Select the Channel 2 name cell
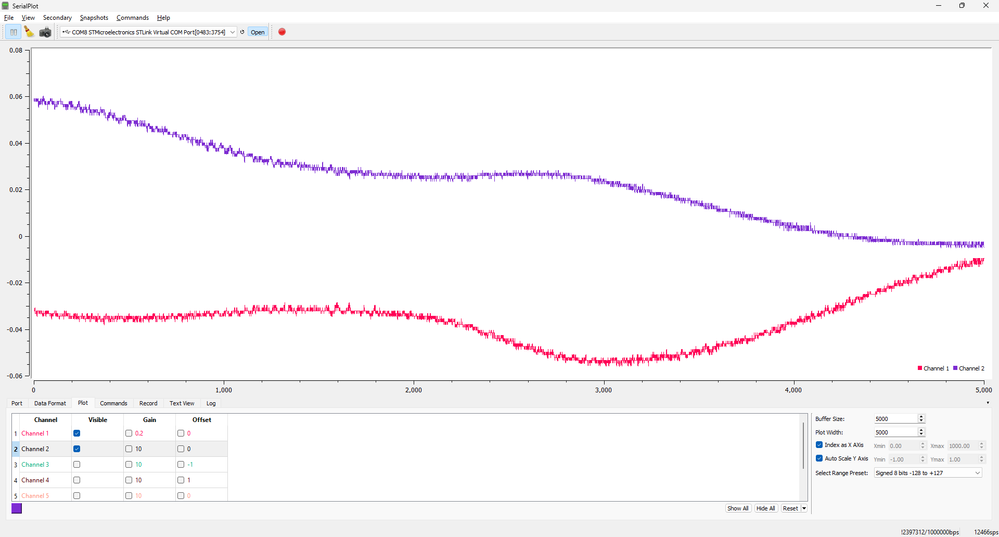Viewport: 999px width, 537px height. [x=45, y=448]
